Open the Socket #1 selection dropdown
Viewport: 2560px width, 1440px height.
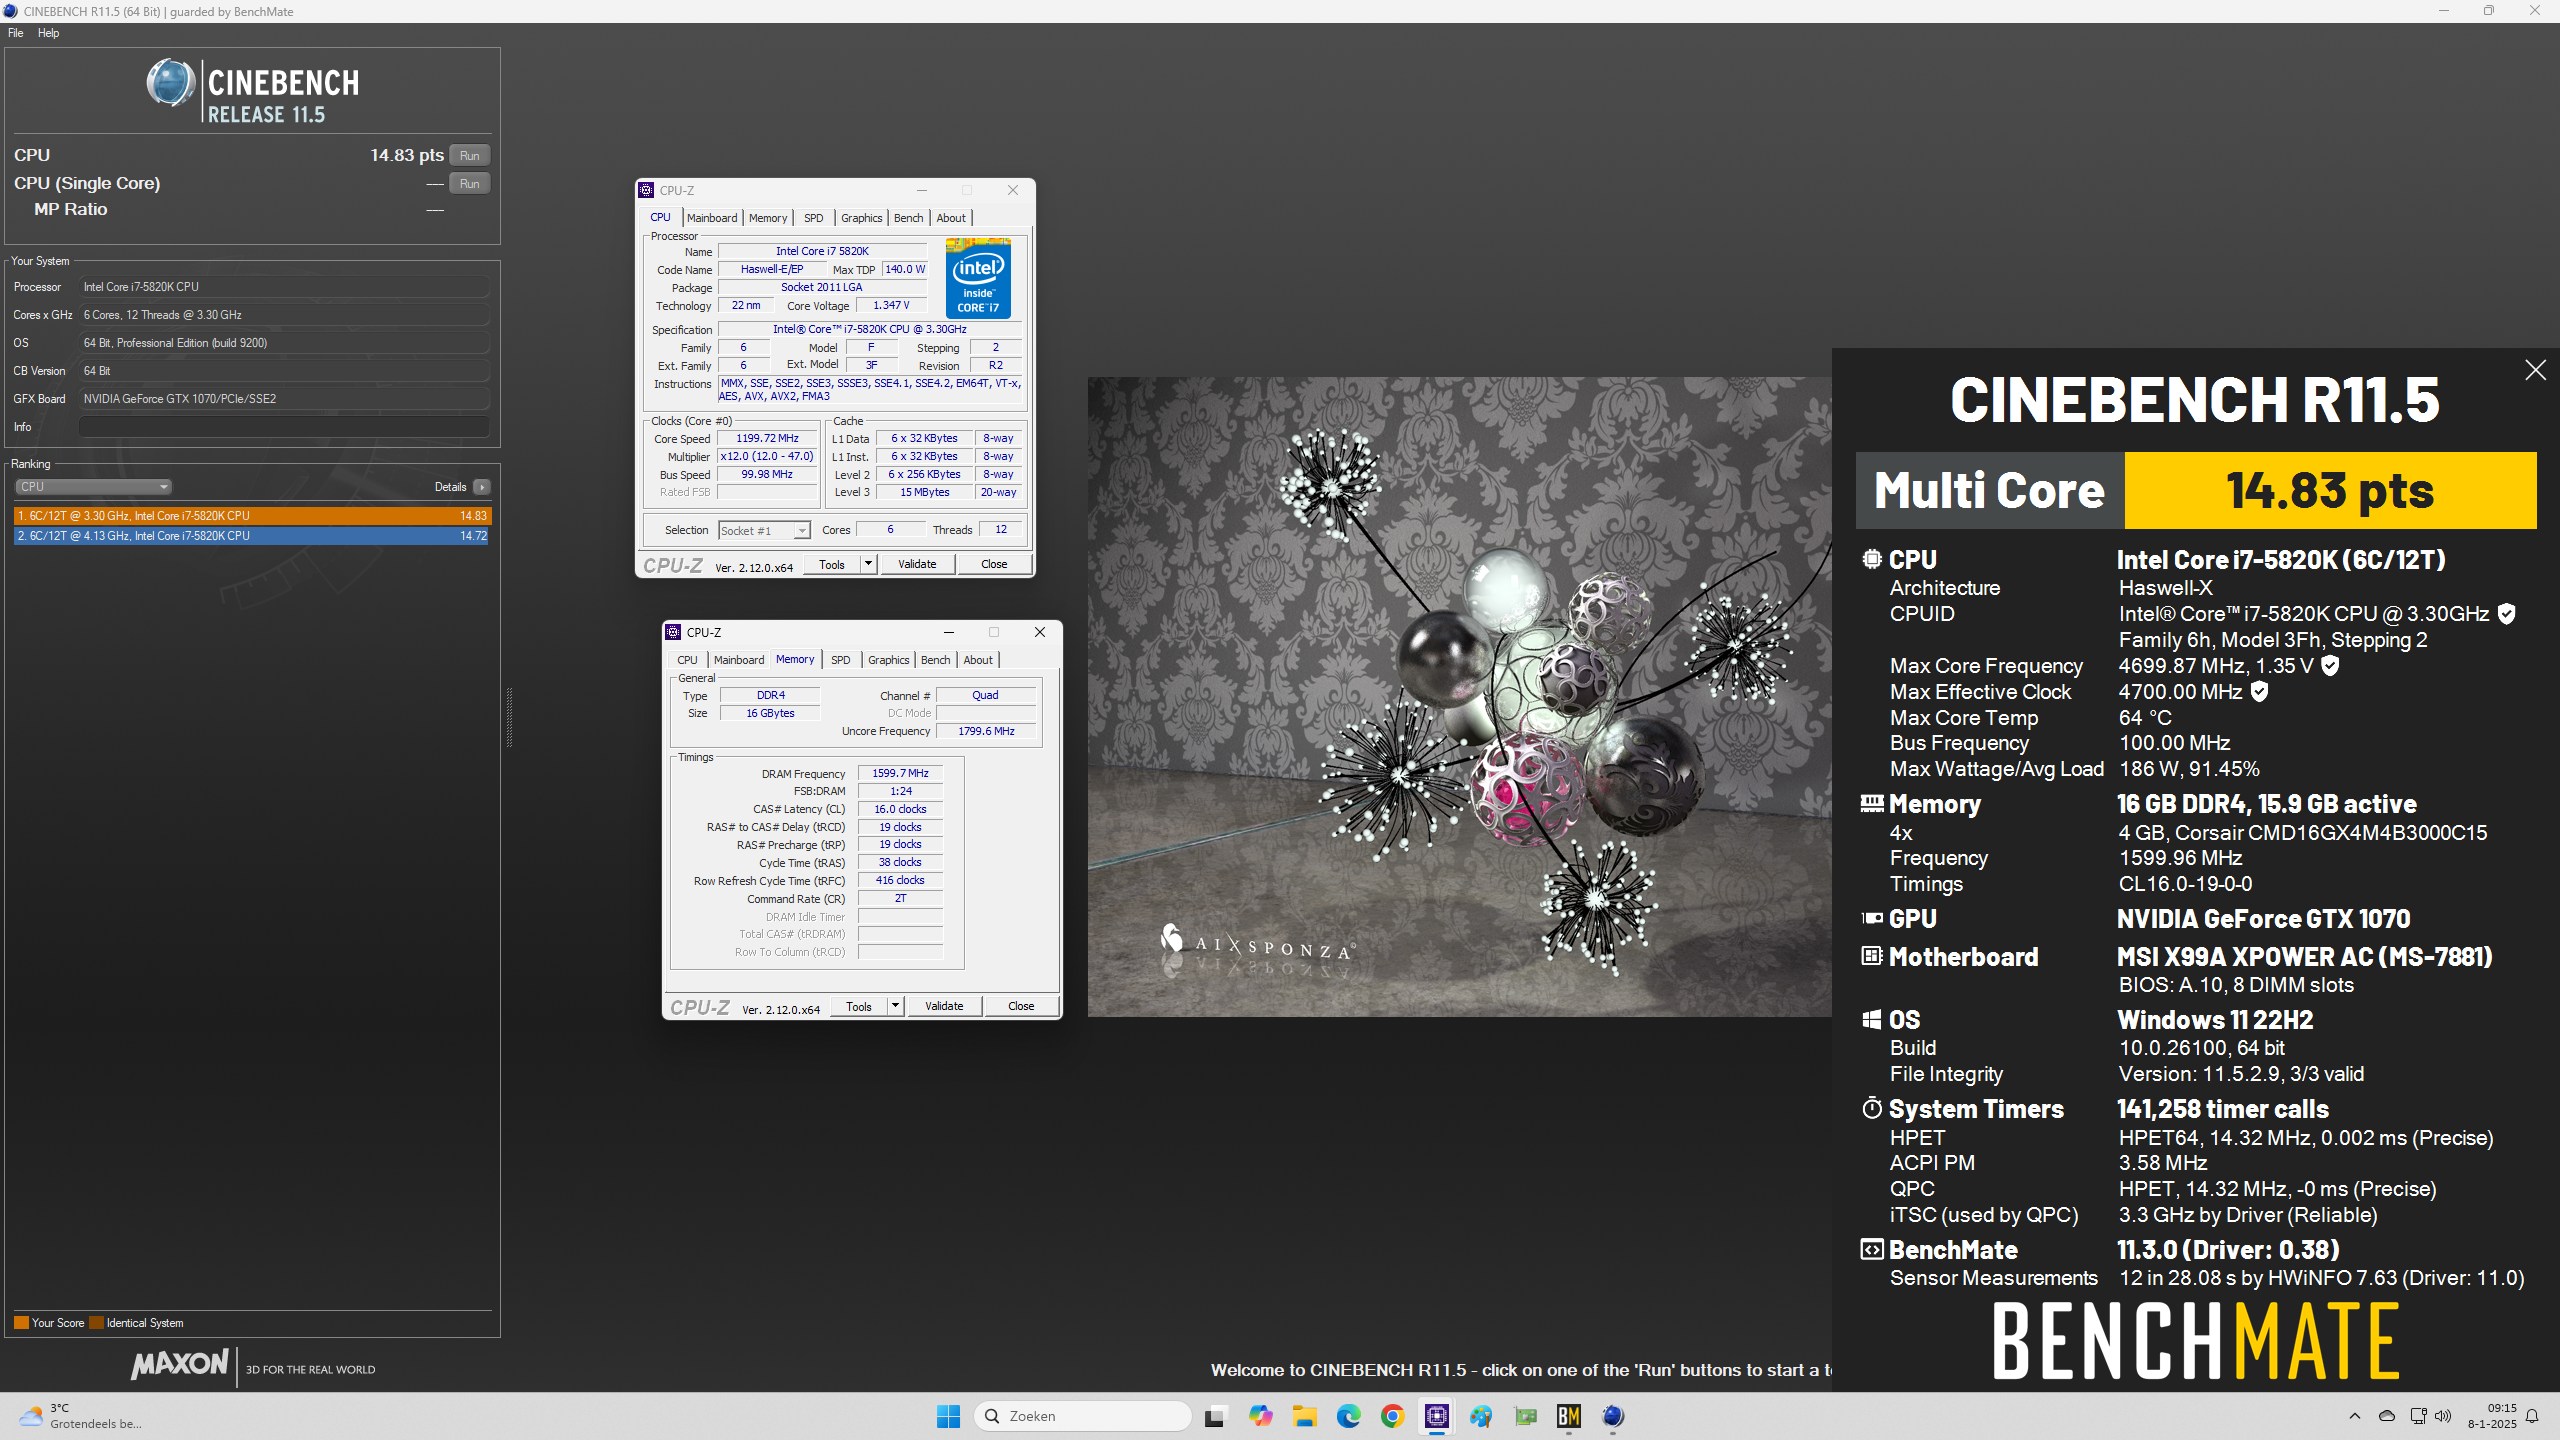pyautogui.click(x=764, y=531)
